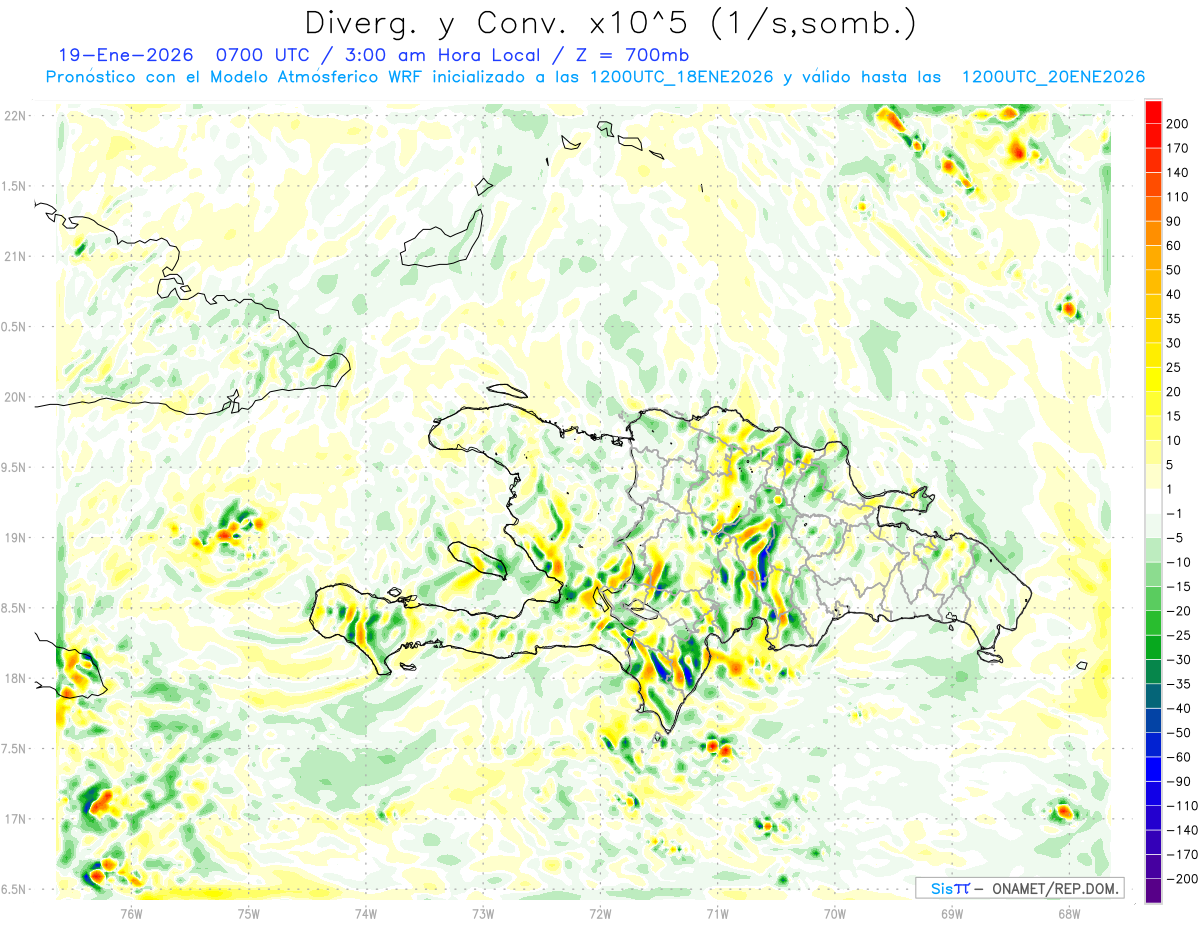1200x927 pixels.
Task: Click the '75W' longitude label
Action: point(249,913)
